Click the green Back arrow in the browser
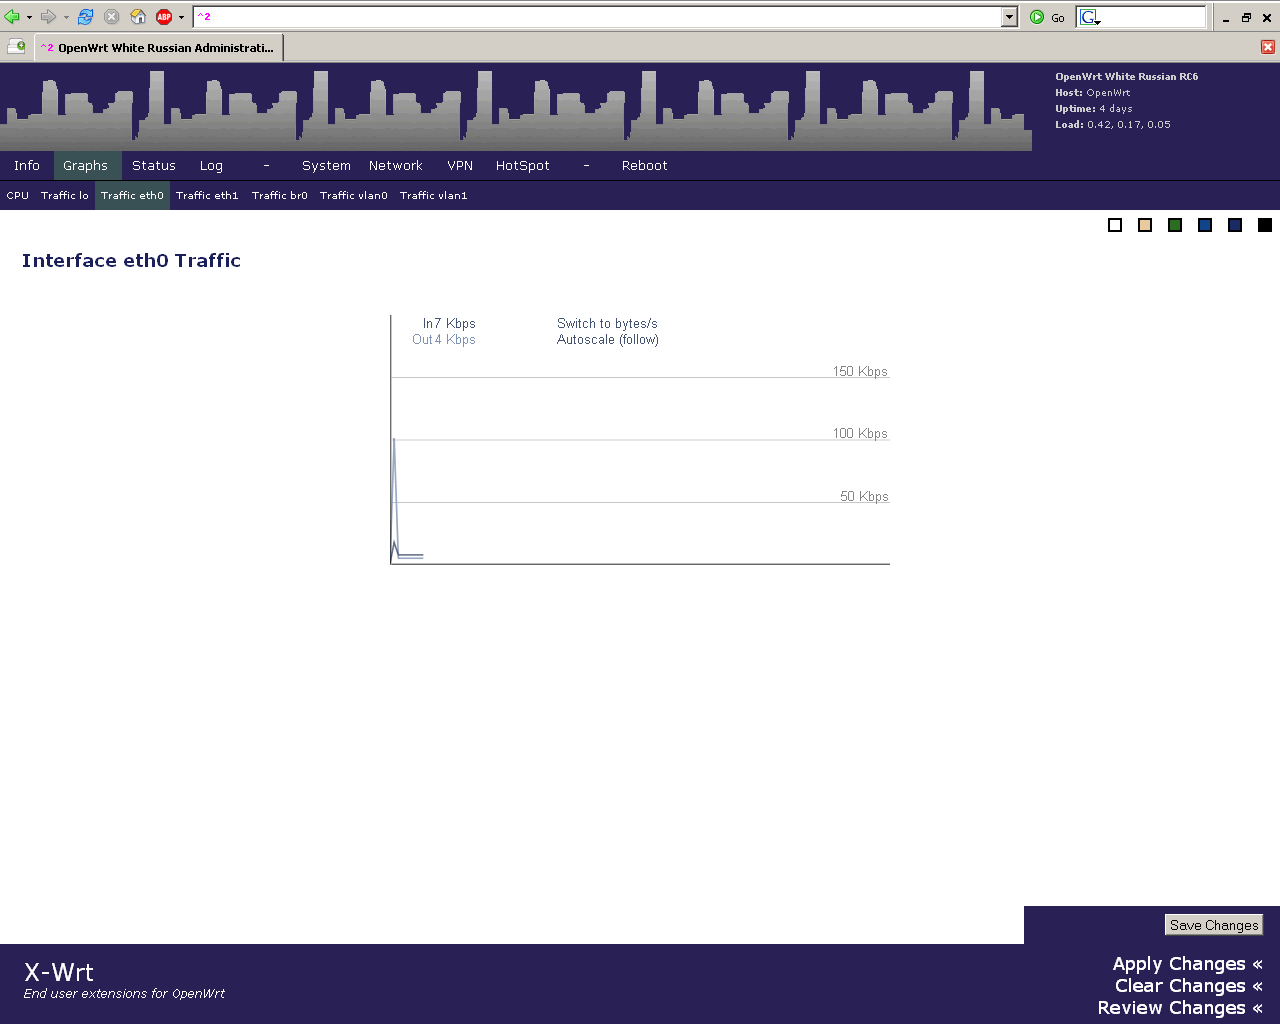The height and width of the screenshot is (1024, 1280). tap(12, 17)
